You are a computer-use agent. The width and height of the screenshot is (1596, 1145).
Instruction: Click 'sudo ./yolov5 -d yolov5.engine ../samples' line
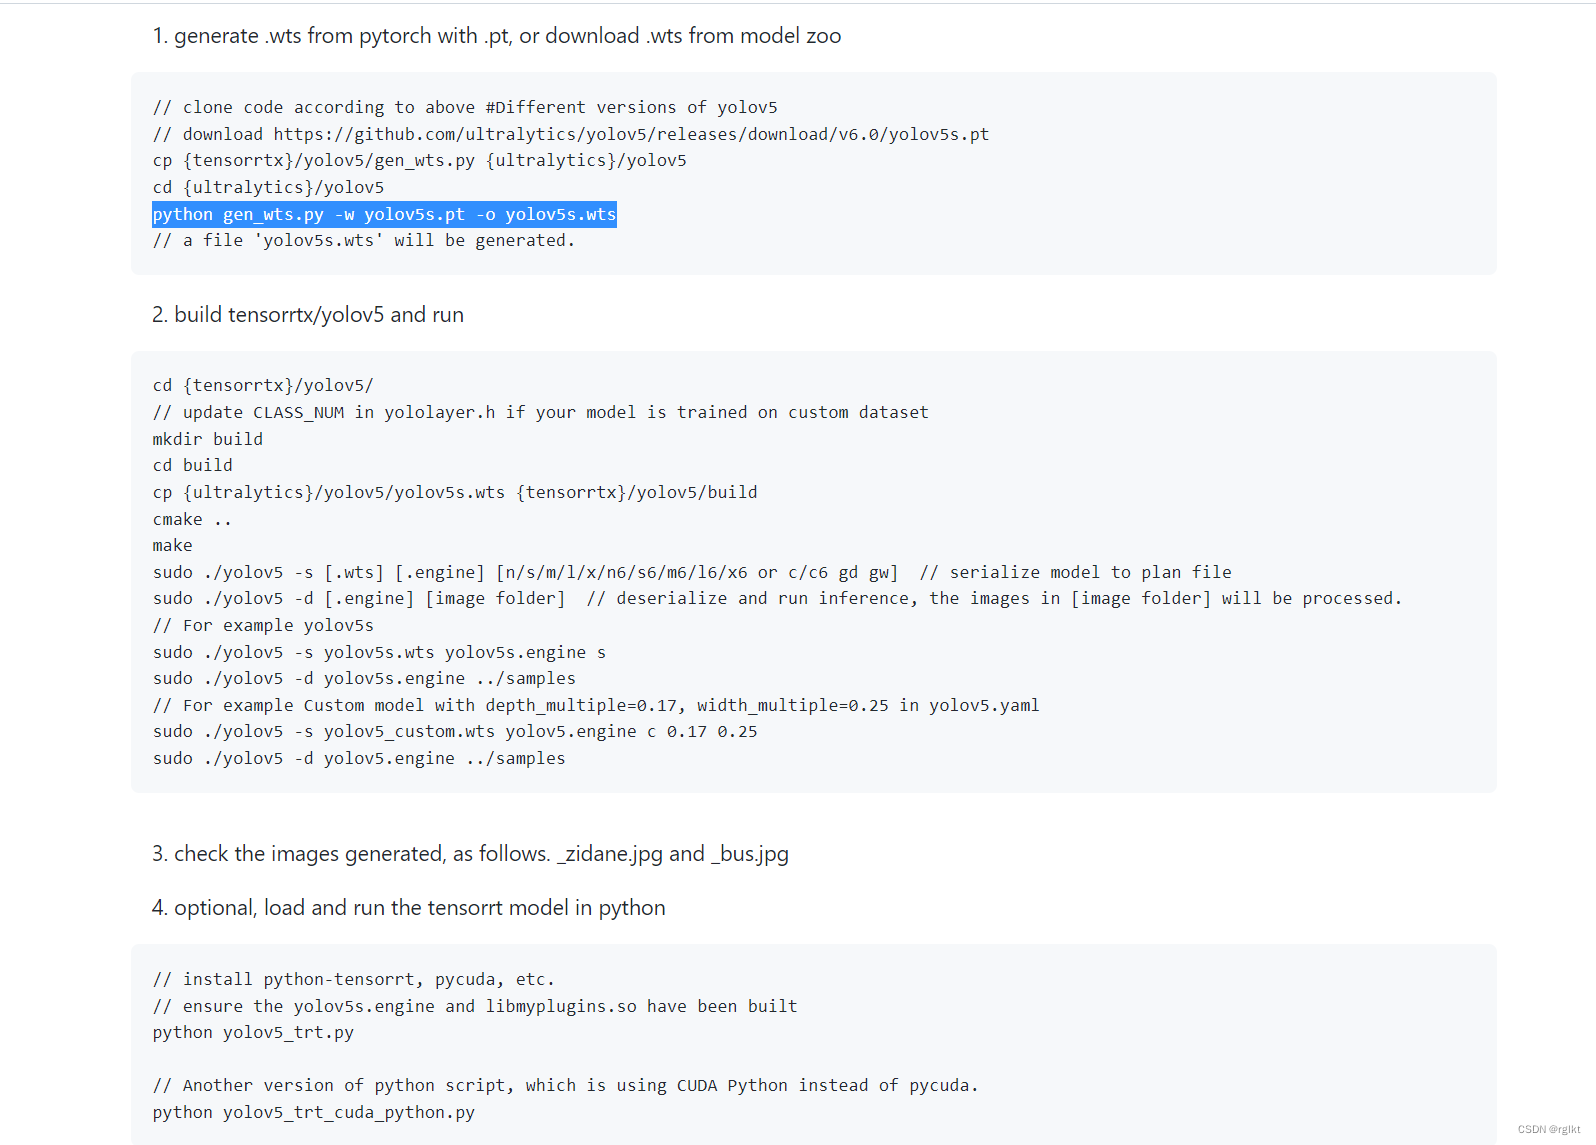pyautogui.click(x=359, y=758)
